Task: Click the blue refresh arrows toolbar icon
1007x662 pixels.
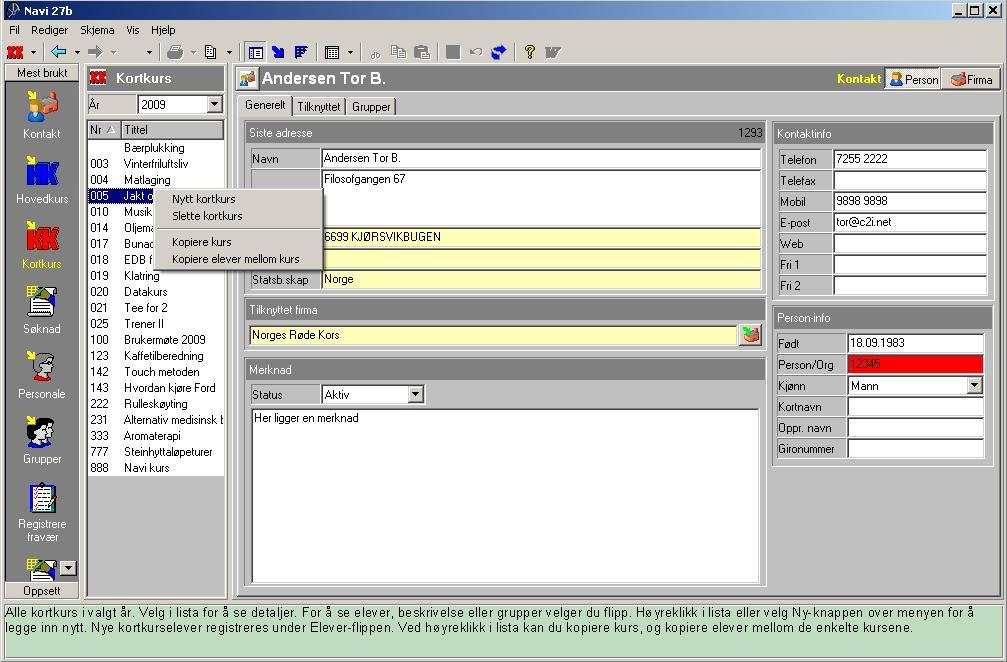Action: pos(499,52)
